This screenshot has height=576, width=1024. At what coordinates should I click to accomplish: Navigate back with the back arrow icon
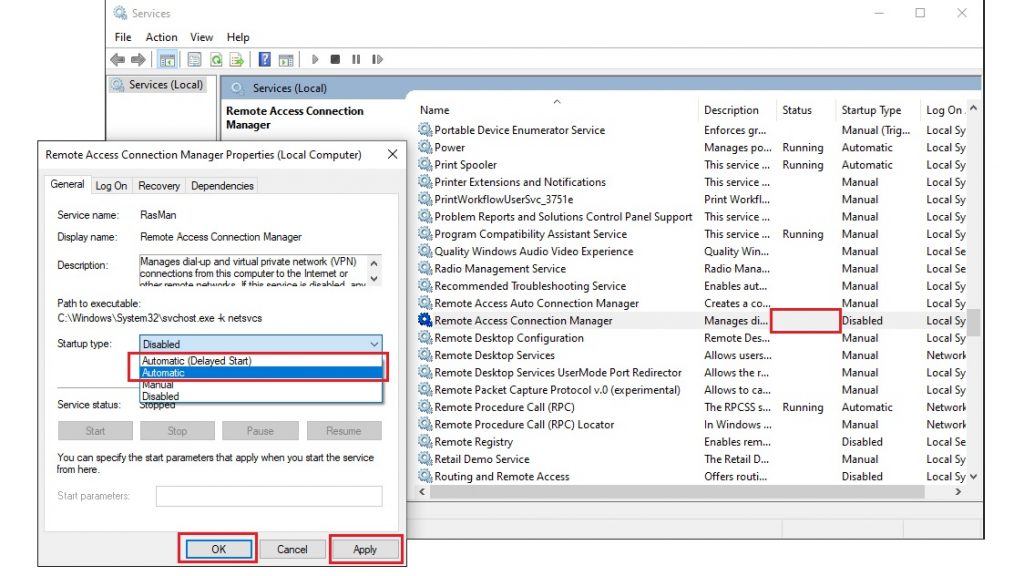pyautogui.click(x=118, y=59)
